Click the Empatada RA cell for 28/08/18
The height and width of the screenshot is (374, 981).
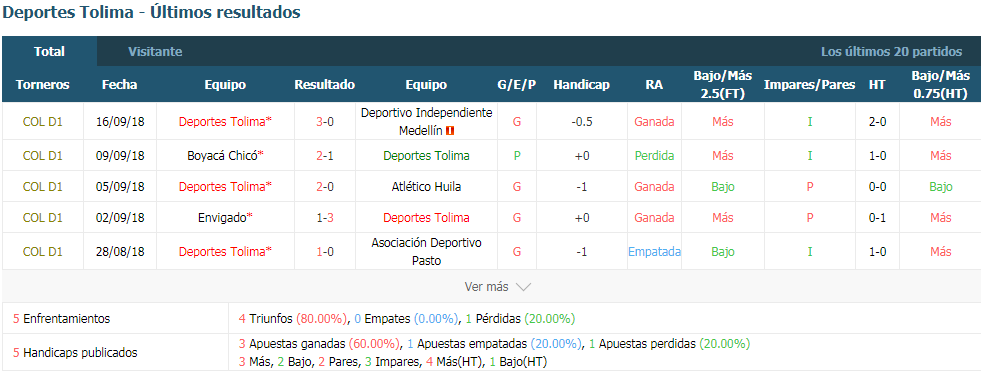tap(654, 251)
